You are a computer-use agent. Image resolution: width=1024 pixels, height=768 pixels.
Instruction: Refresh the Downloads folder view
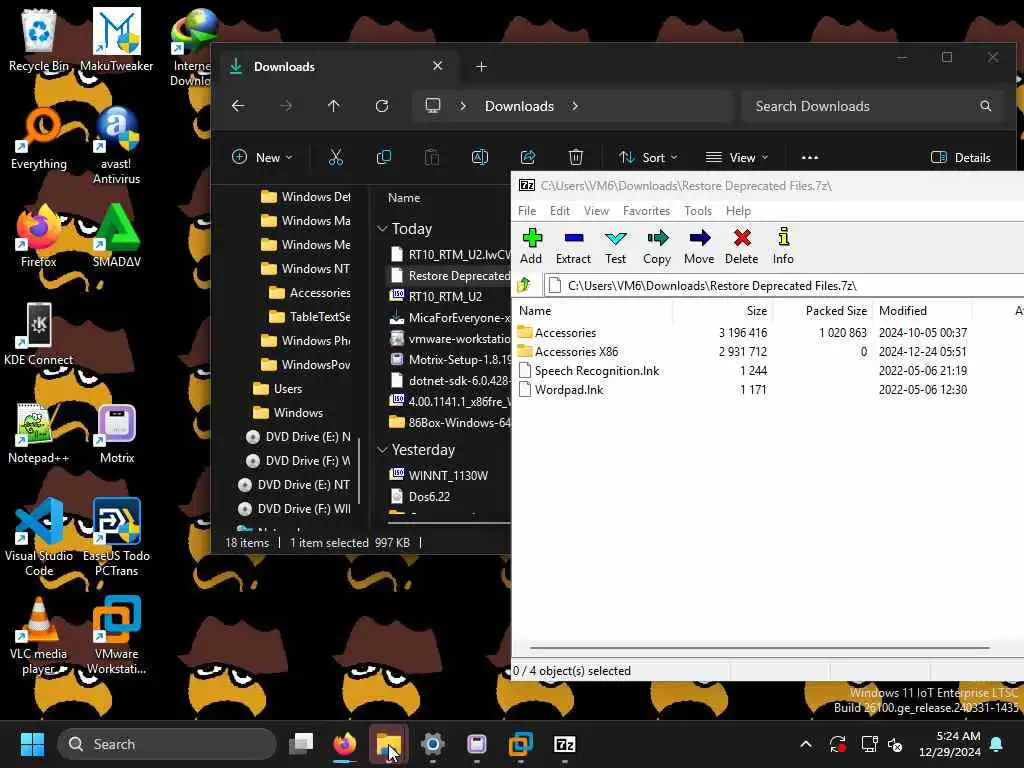point(382,106)
